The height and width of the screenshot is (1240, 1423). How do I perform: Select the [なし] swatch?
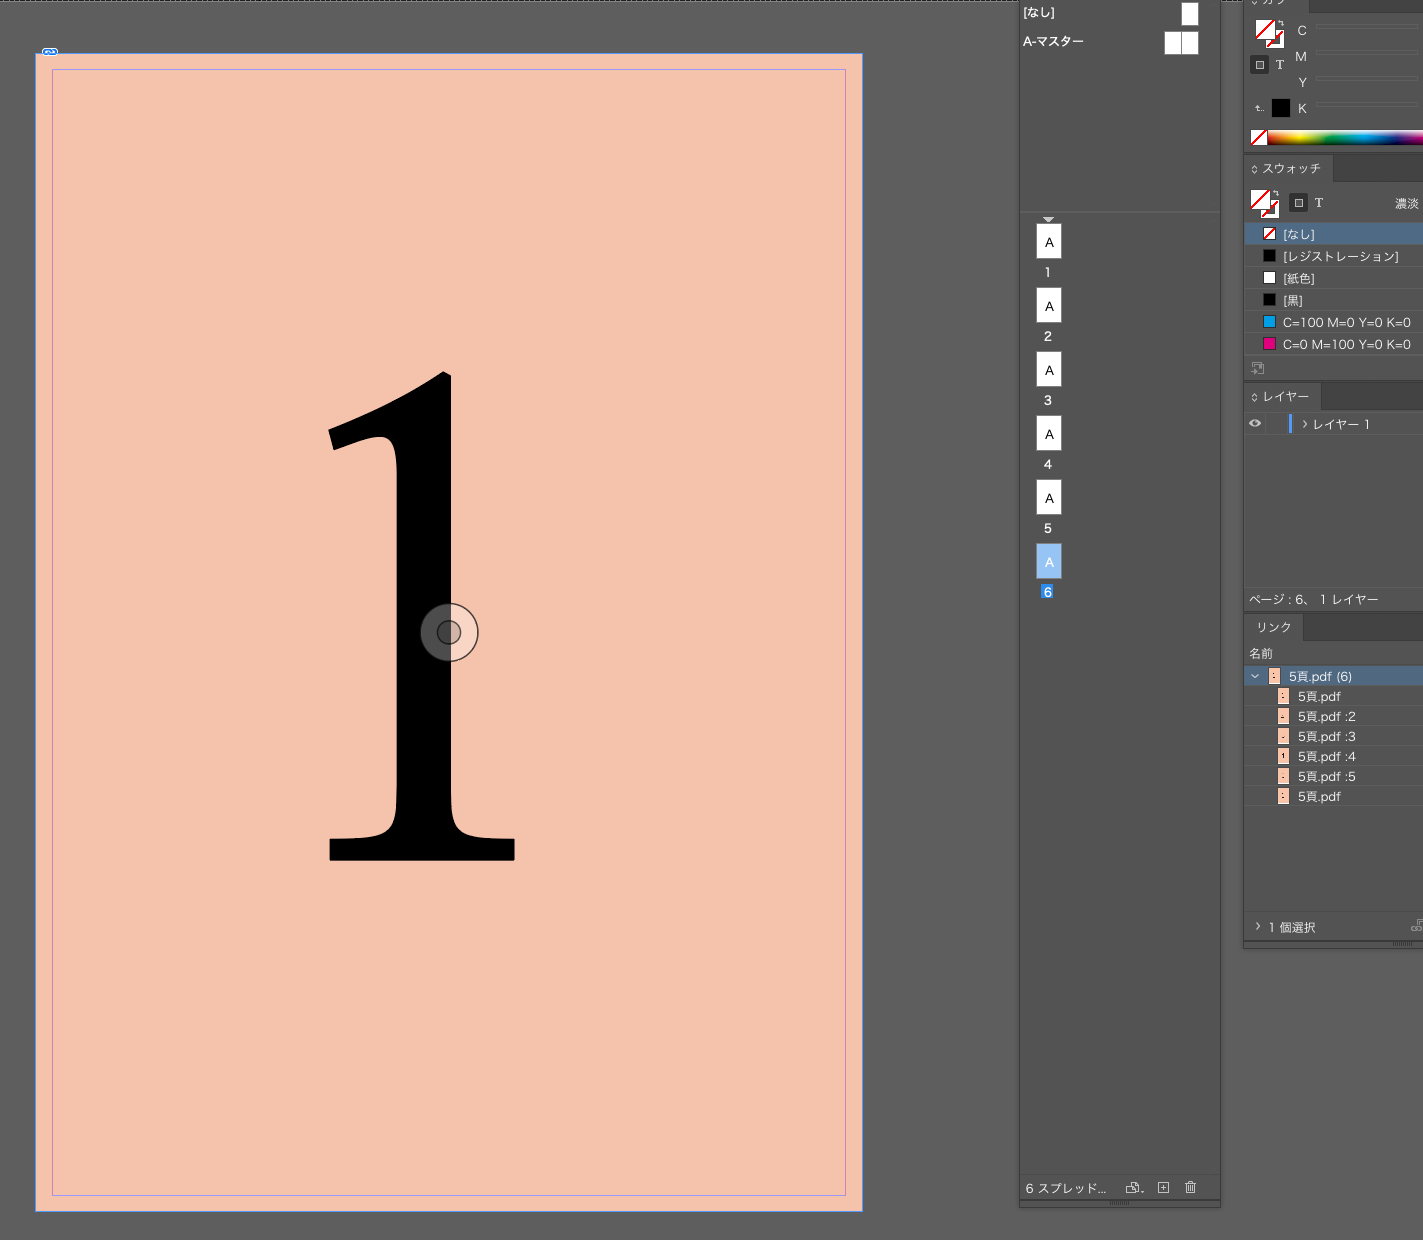[1333, 234]
